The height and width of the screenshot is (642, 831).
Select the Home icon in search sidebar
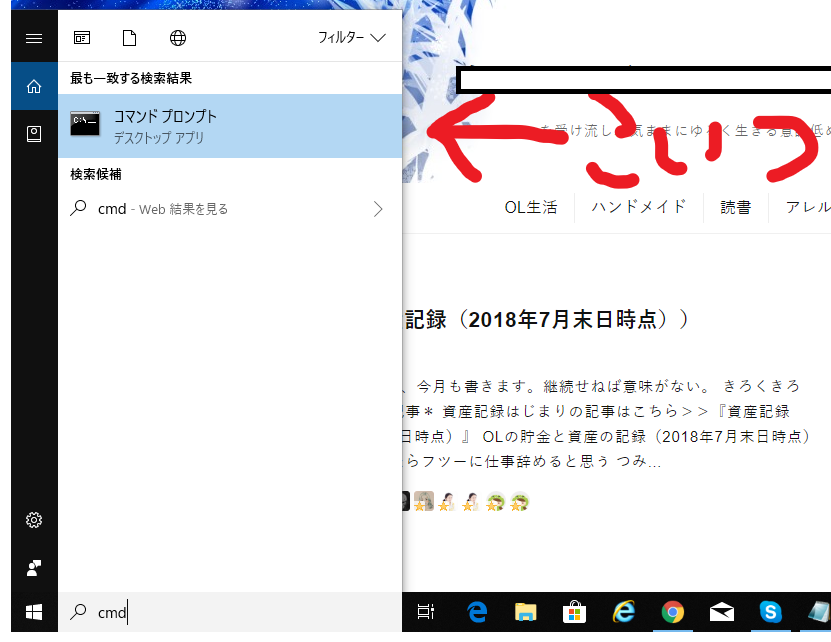click(34, 86)
